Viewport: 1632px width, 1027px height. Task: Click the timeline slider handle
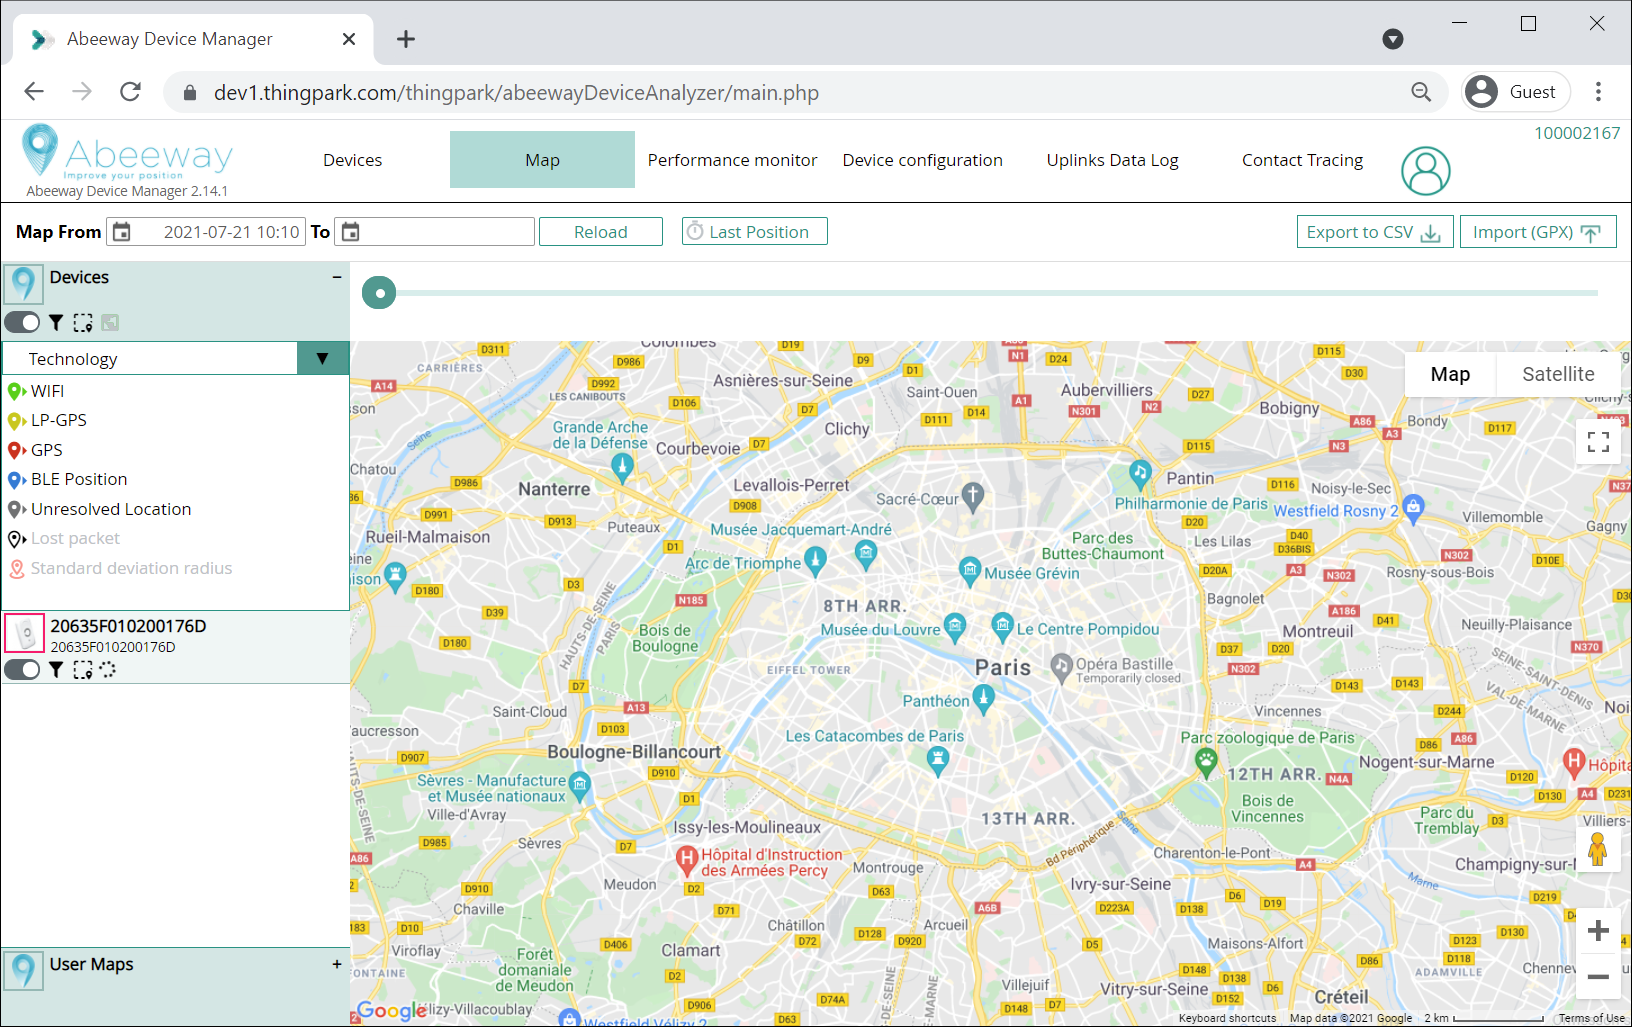point(379,293)
